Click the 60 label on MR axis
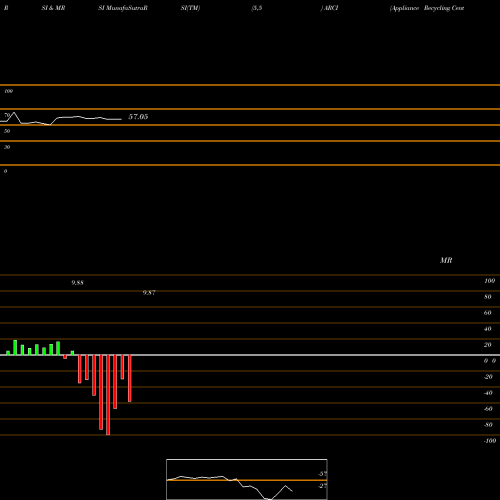This screenshot has height=500, width=500. [488, 313]
